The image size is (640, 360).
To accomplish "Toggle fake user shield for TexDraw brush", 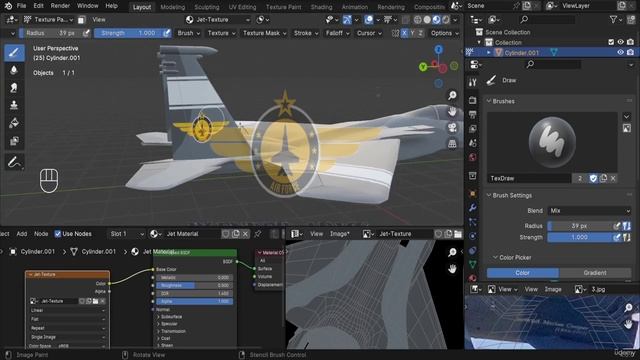I will (x=593, y=178).
